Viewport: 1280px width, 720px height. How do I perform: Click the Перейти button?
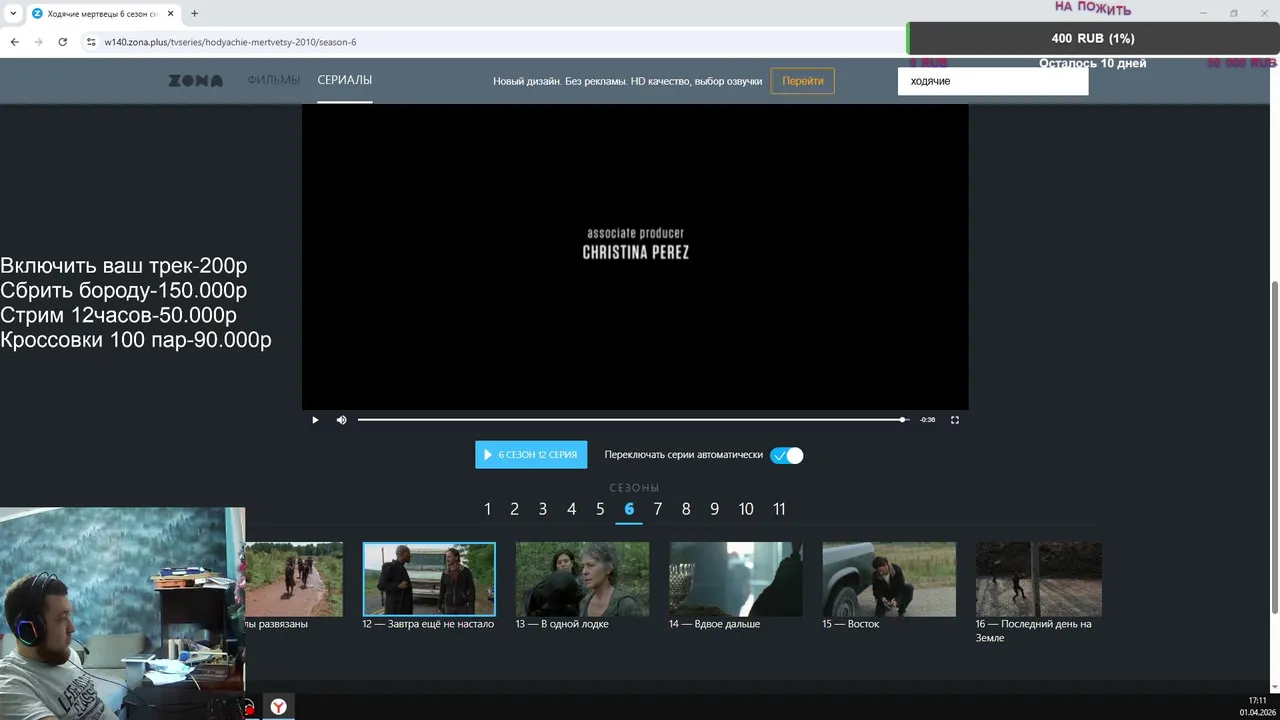click(803, 81)
